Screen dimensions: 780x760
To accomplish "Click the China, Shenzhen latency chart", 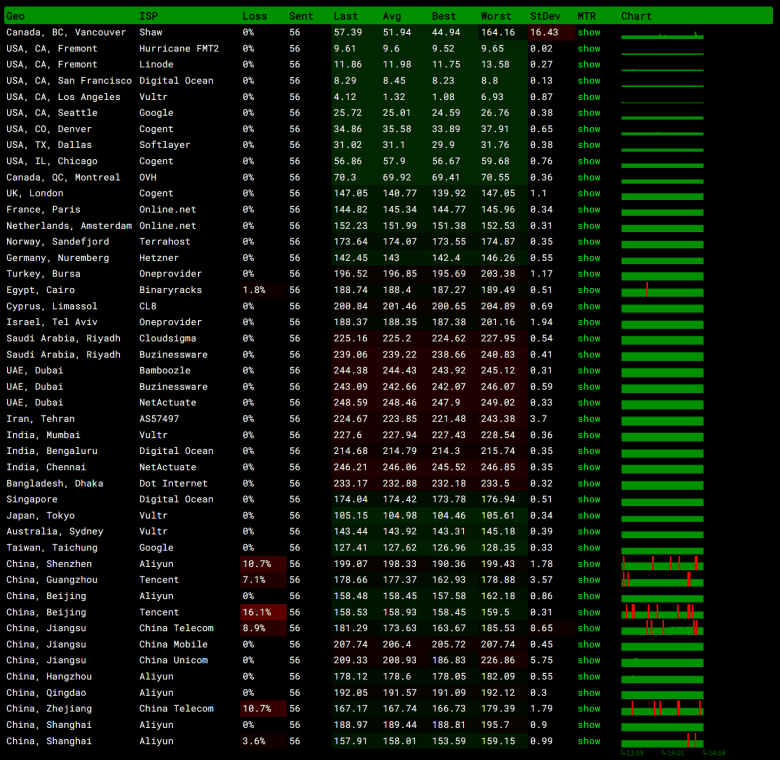I will point(662,564).
